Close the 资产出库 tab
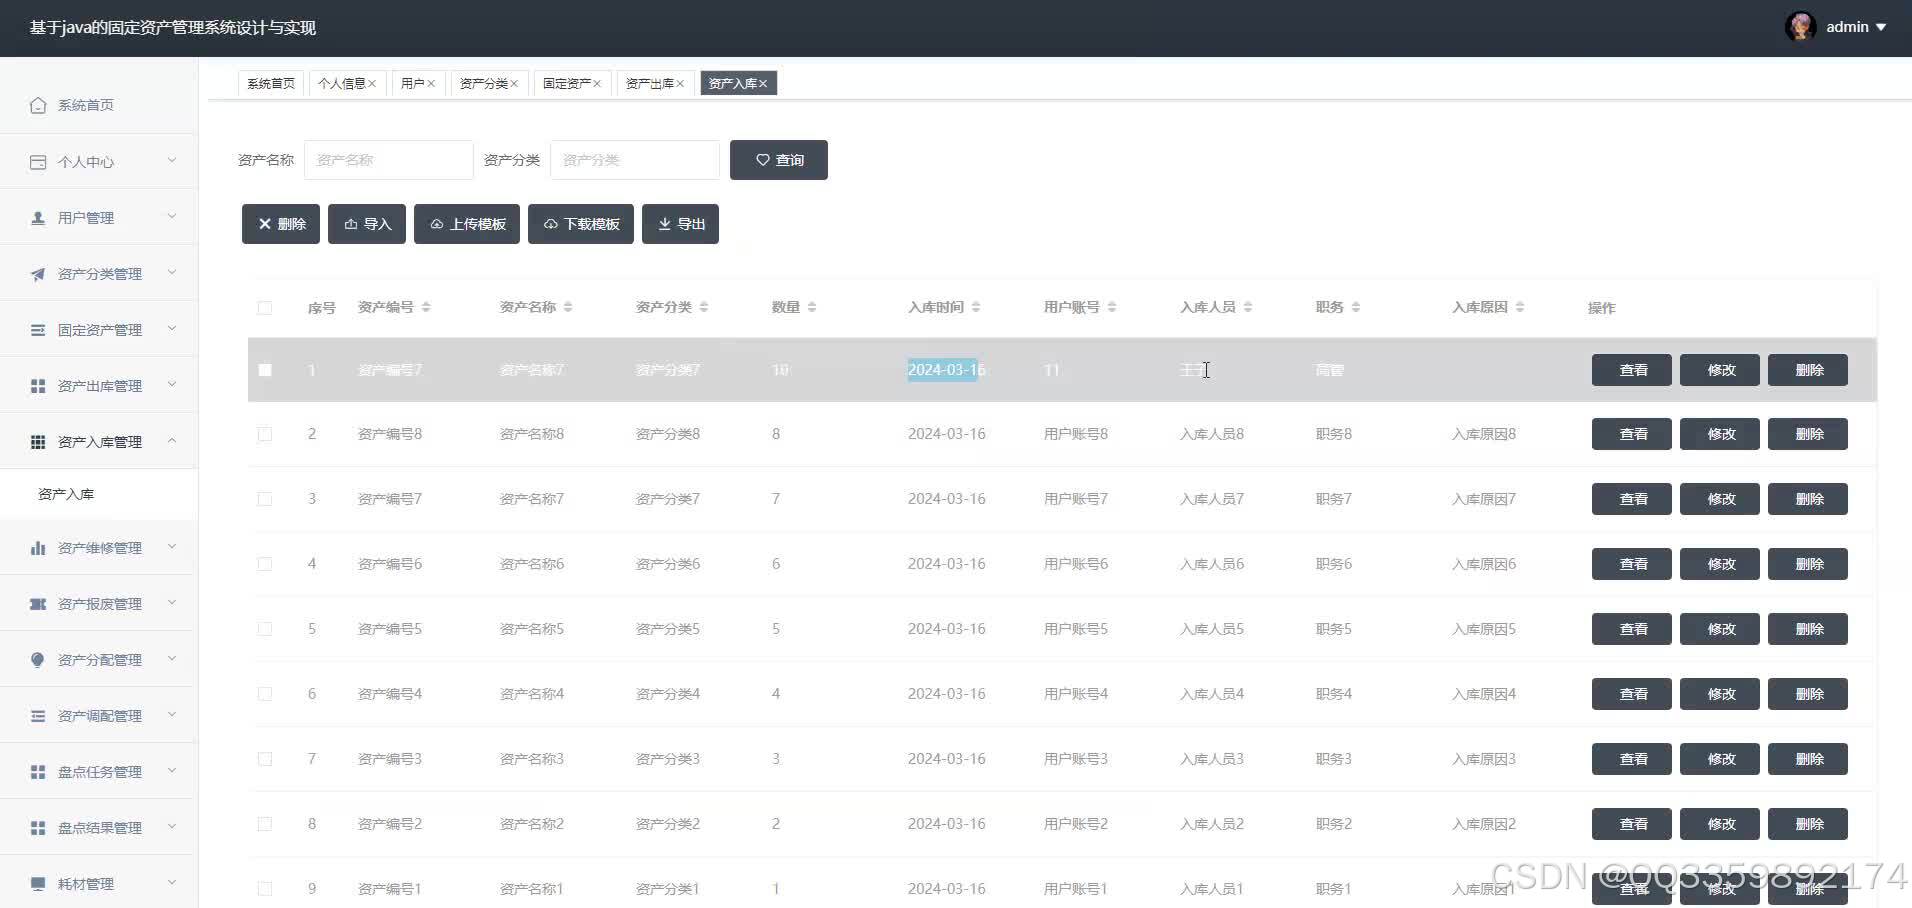Viewport: 1912px width, 908px height. [x=680, y=84]
